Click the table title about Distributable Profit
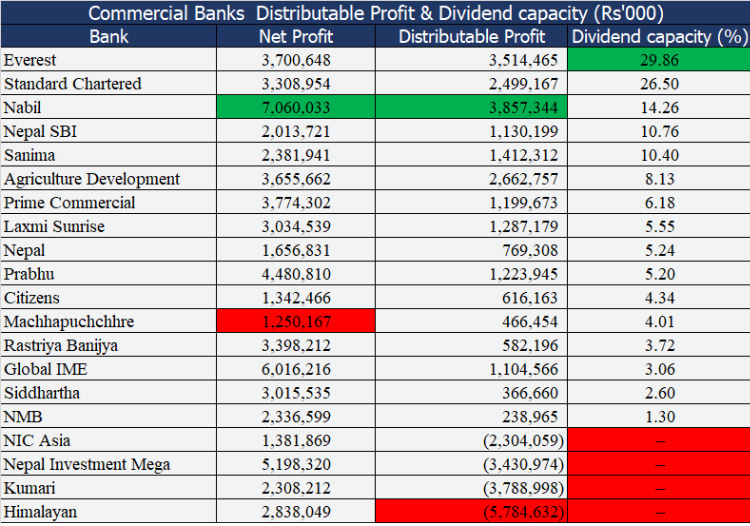Viewport: 750px width, 526px height. (375, 13)
